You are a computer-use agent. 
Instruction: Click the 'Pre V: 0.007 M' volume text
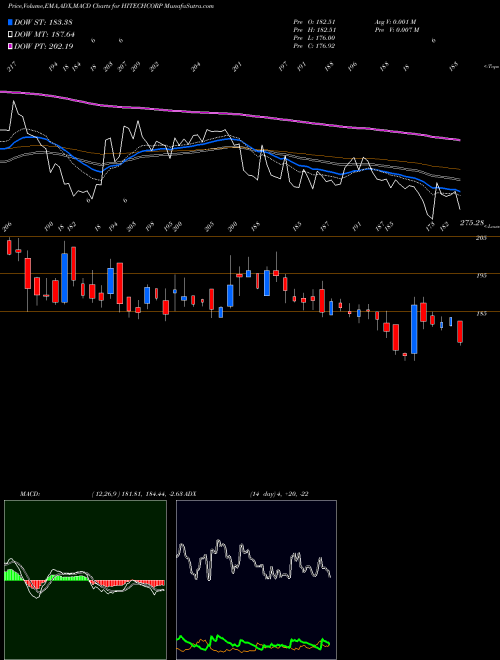tap(396, 30)
